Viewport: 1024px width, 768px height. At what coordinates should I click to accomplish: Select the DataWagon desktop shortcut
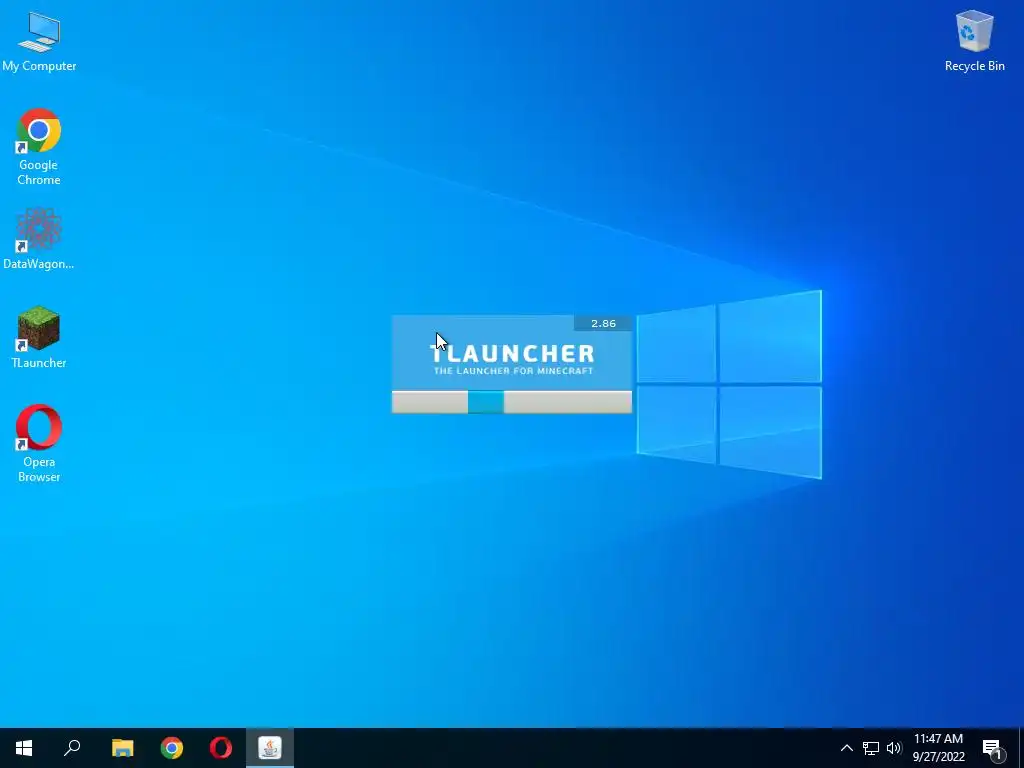pos(39,238)
